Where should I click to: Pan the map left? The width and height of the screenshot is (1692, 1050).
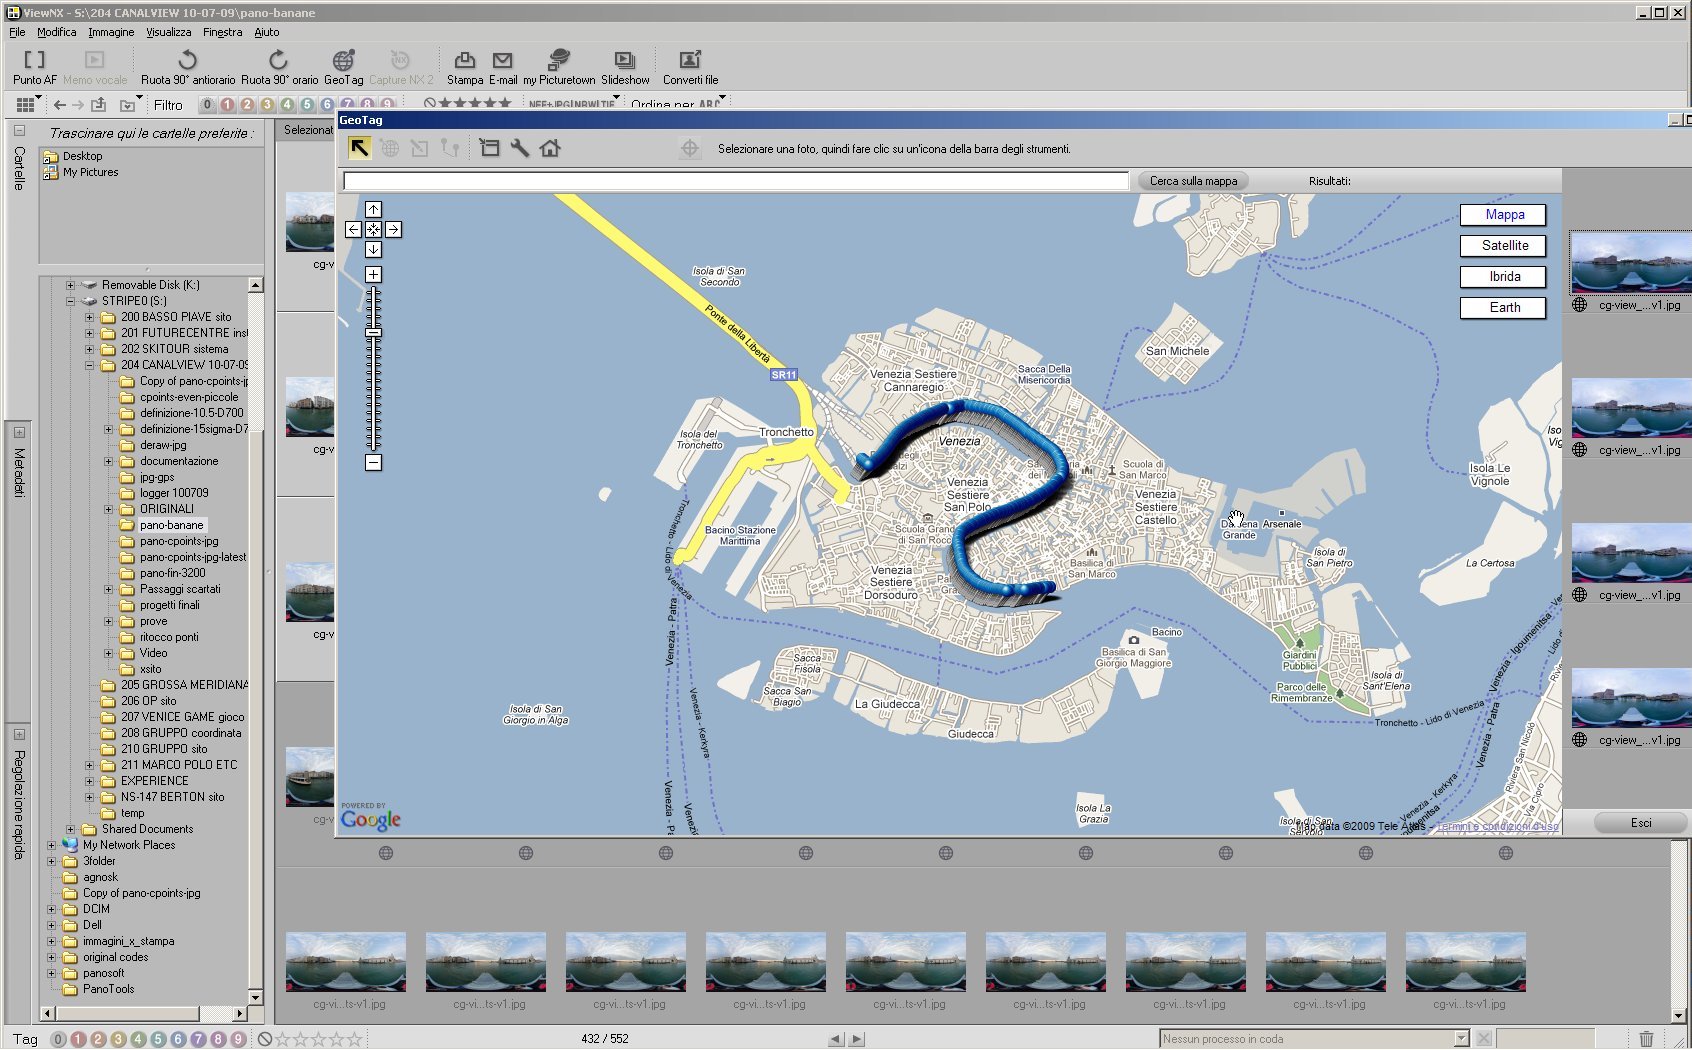[x=353, y=229]
